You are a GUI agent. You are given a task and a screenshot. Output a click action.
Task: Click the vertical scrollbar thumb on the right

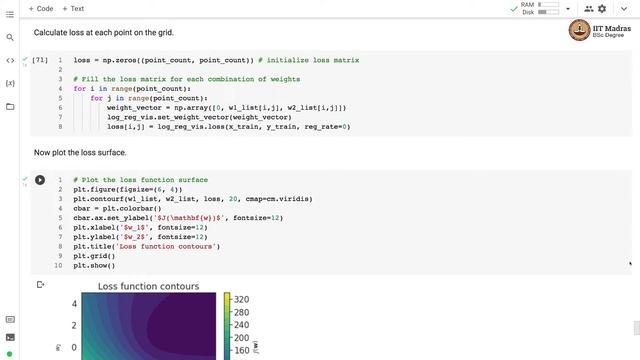[x=636, y=328]
